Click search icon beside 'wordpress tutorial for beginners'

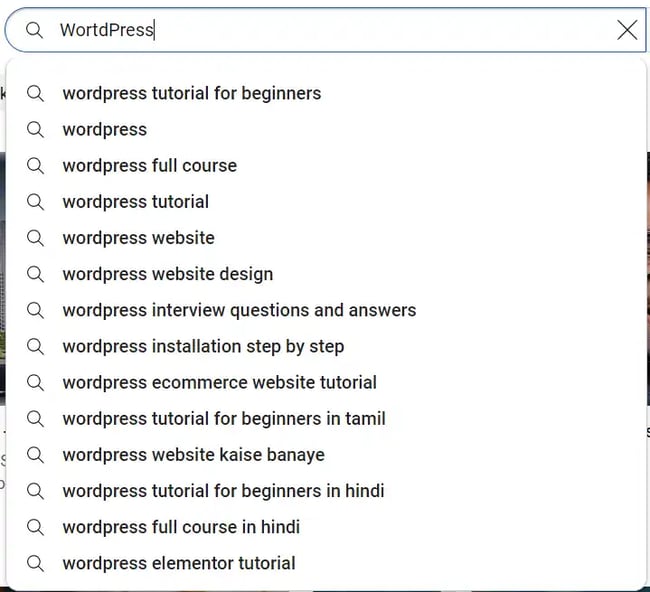click(x=35, y=93)
